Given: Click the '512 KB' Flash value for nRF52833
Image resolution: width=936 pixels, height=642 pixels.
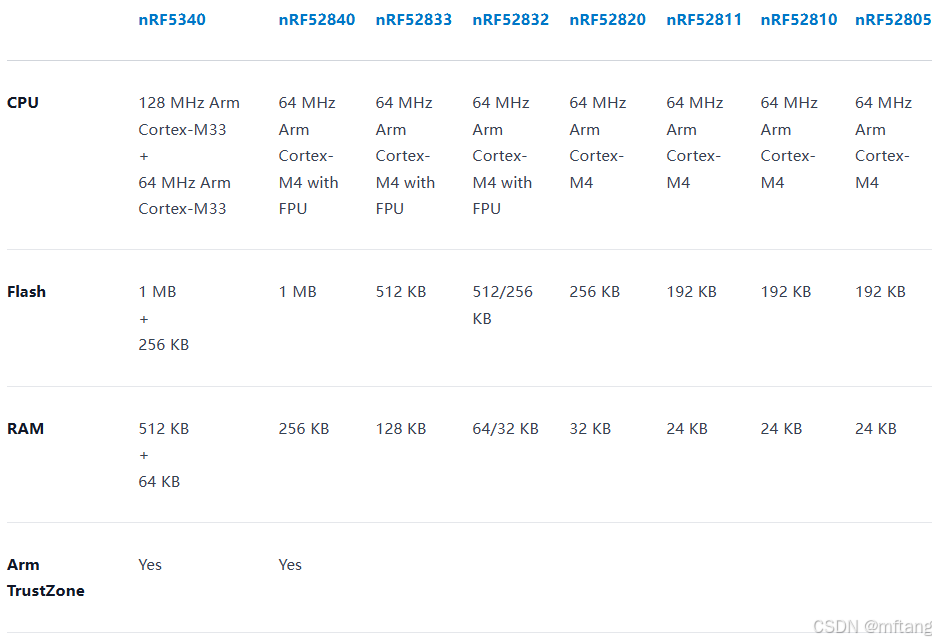Looking at the screenshot, I should tap(401, 291).
